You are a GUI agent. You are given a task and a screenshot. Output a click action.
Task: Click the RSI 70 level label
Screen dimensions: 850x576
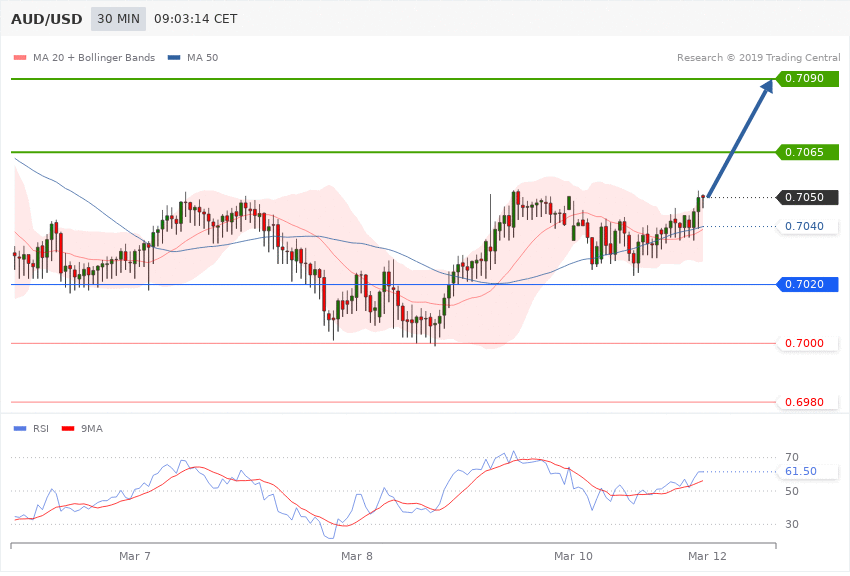(x=791, y=457)
